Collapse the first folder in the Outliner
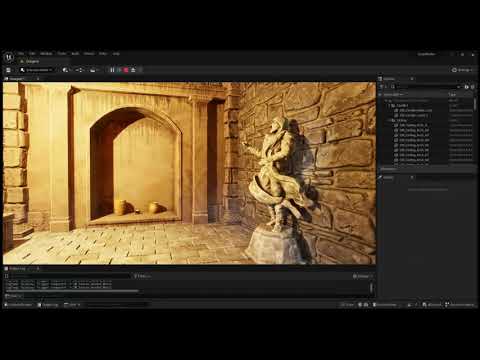The image size is (480, 360). 389,105
